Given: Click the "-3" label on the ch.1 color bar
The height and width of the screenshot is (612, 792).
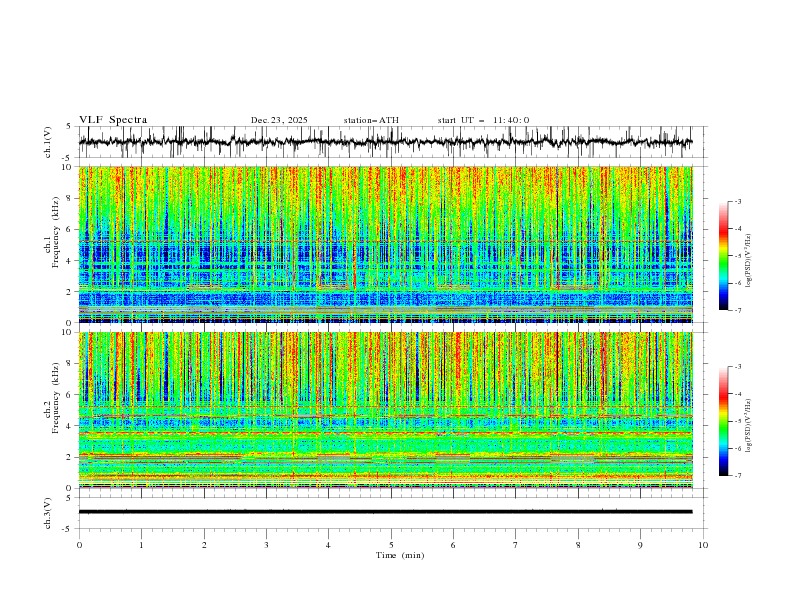Looking at the screenshot, I should point(737,201).
